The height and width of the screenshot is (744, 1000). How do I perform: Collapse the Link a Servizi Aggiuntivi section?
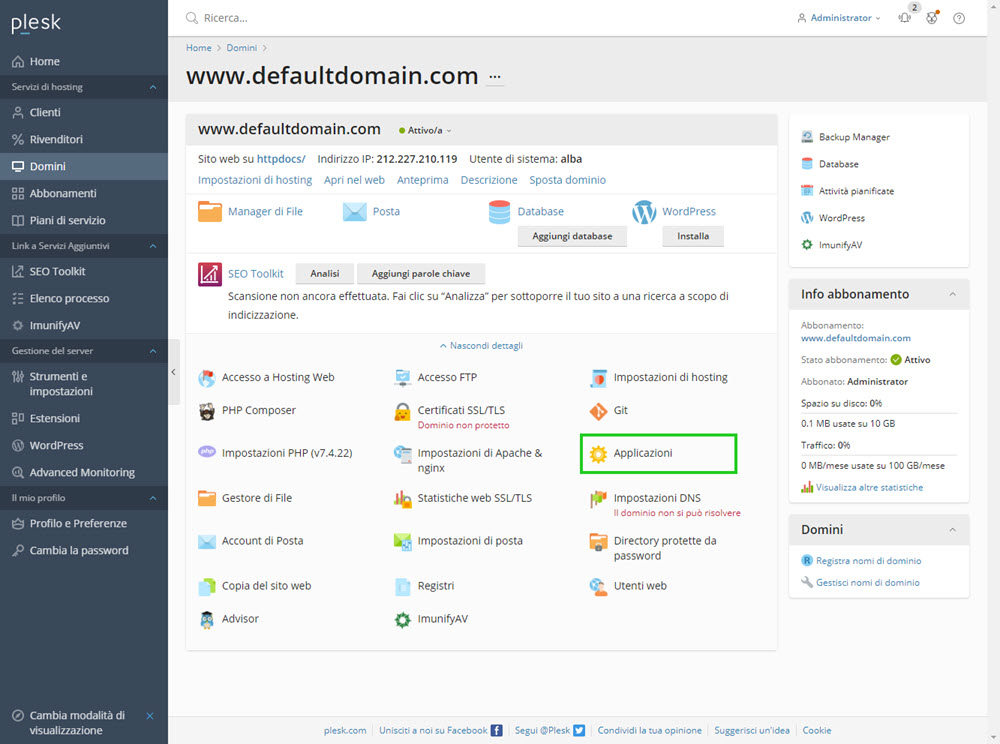(153, 246)
